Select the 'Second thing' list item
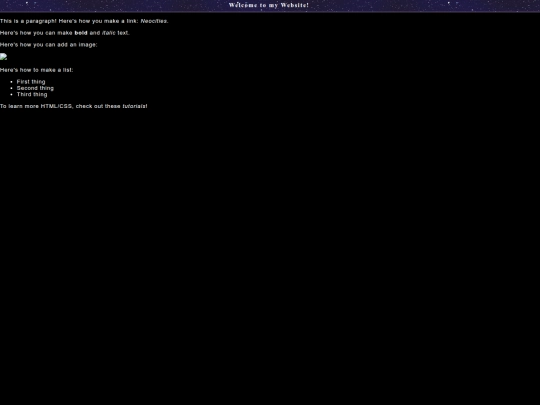 [35, 88]
